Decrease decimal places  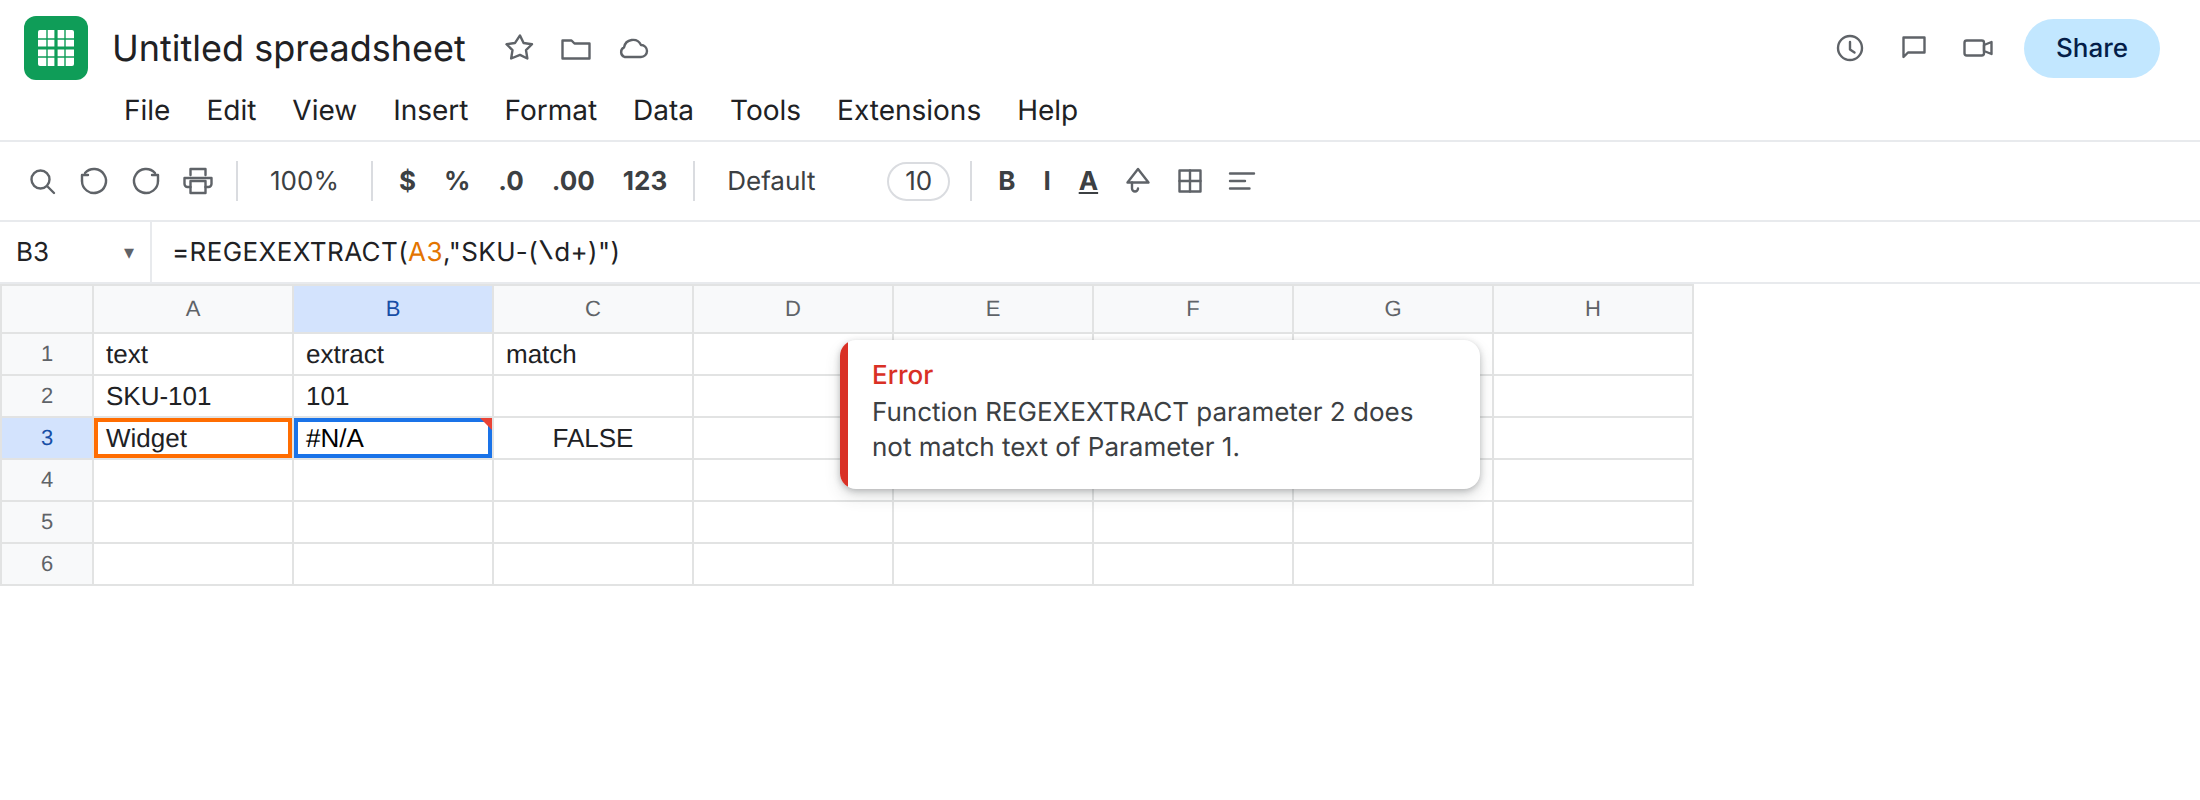511,181
